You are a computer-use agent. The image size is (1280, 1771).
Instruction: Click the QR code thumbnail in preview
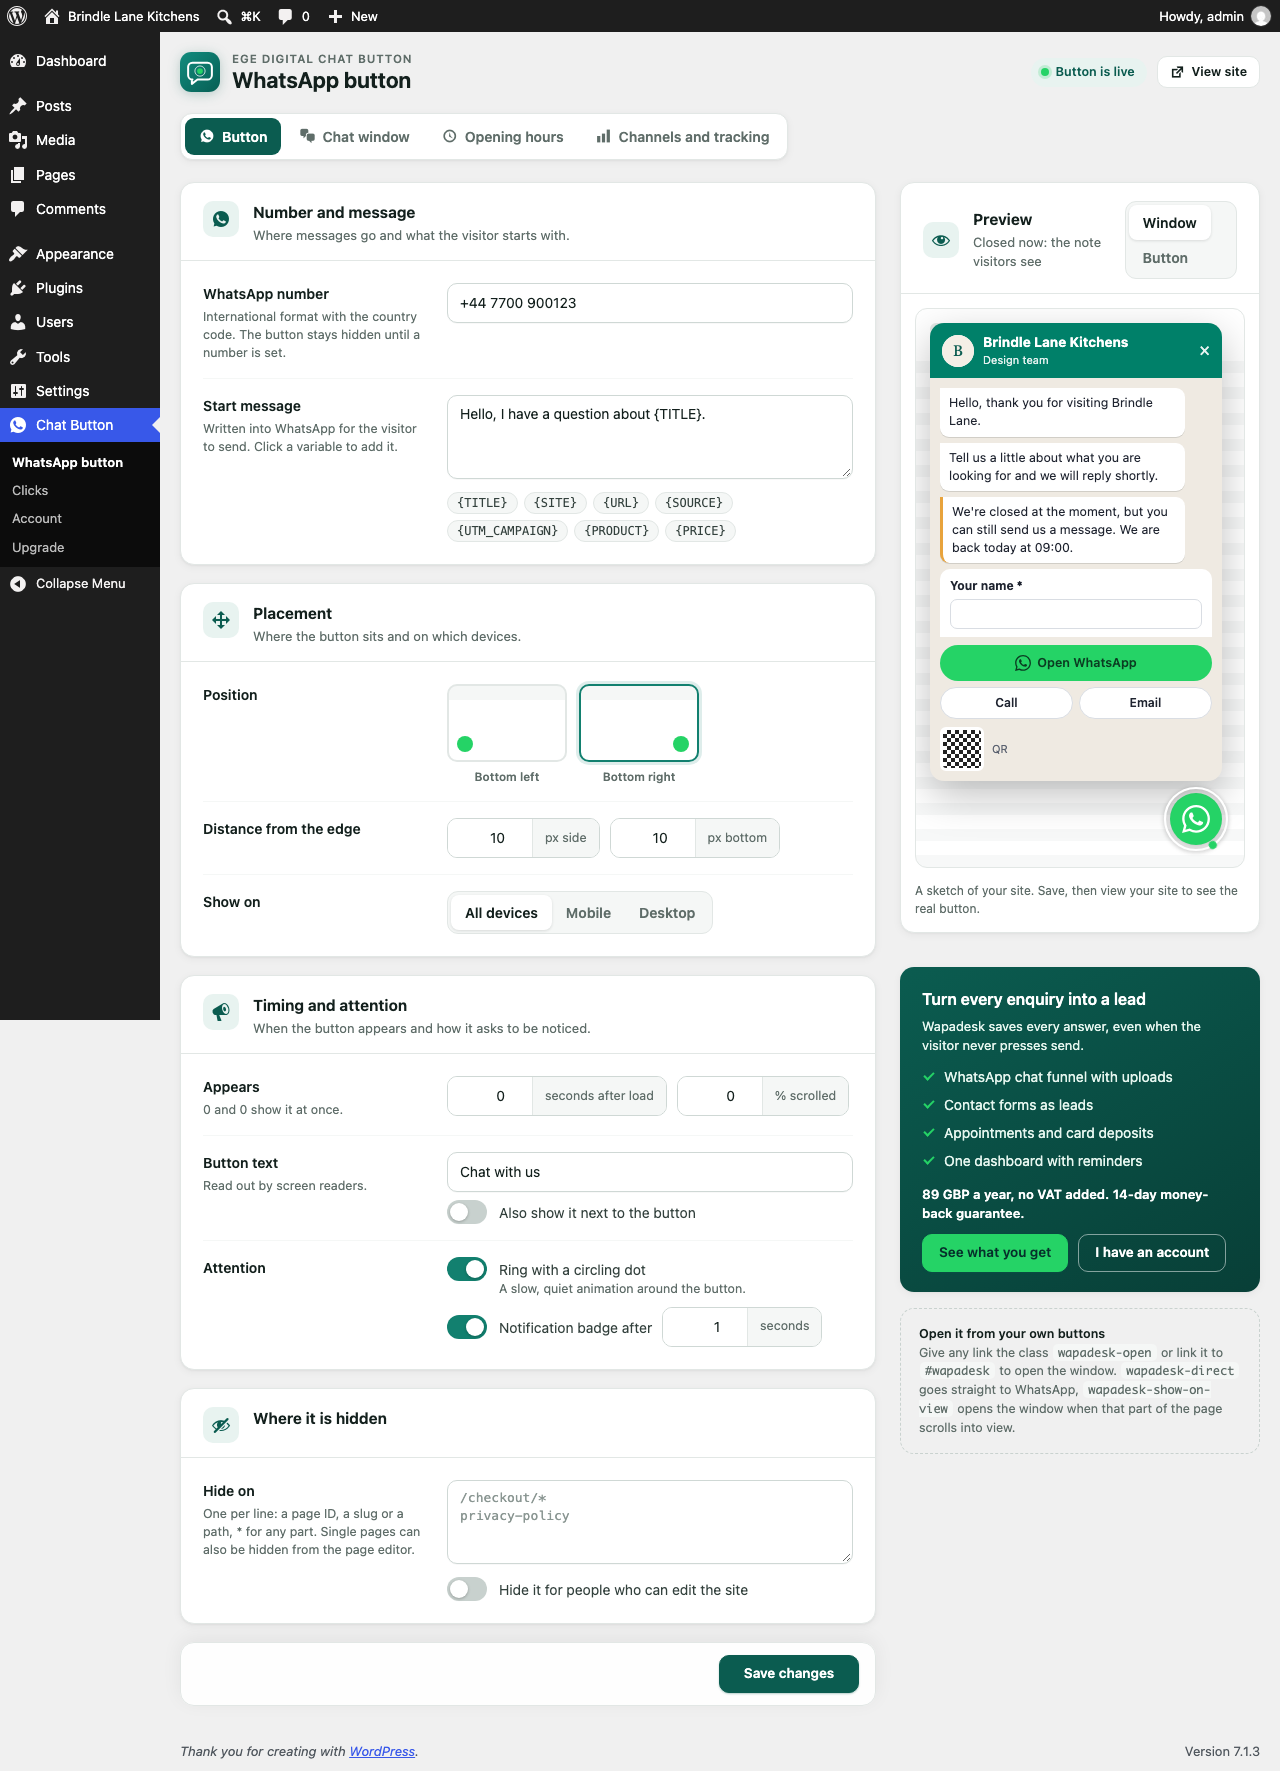[x=962, y=748]
